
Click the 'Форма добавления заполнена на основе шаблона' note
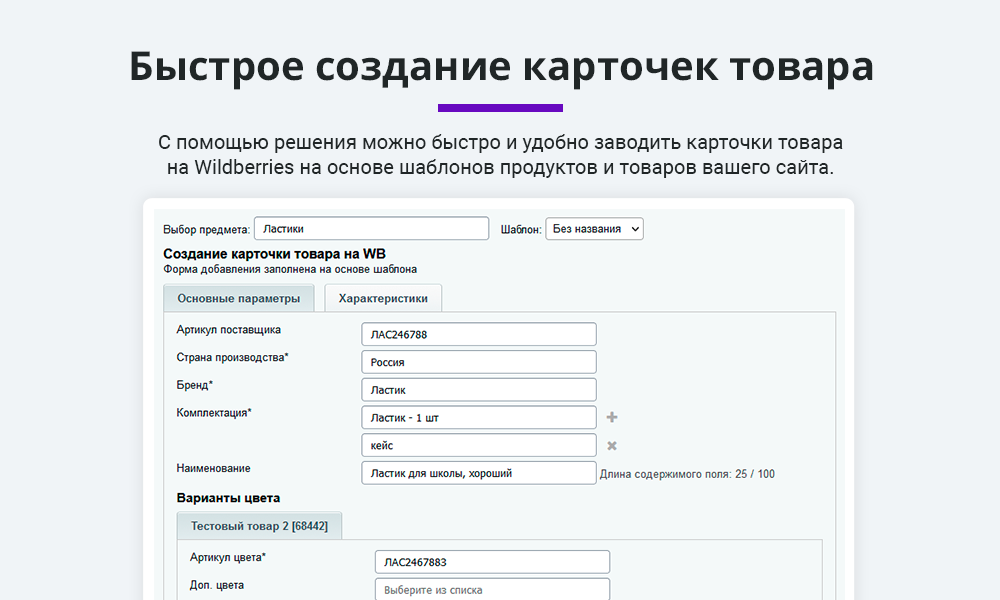(x=290, y=270)
